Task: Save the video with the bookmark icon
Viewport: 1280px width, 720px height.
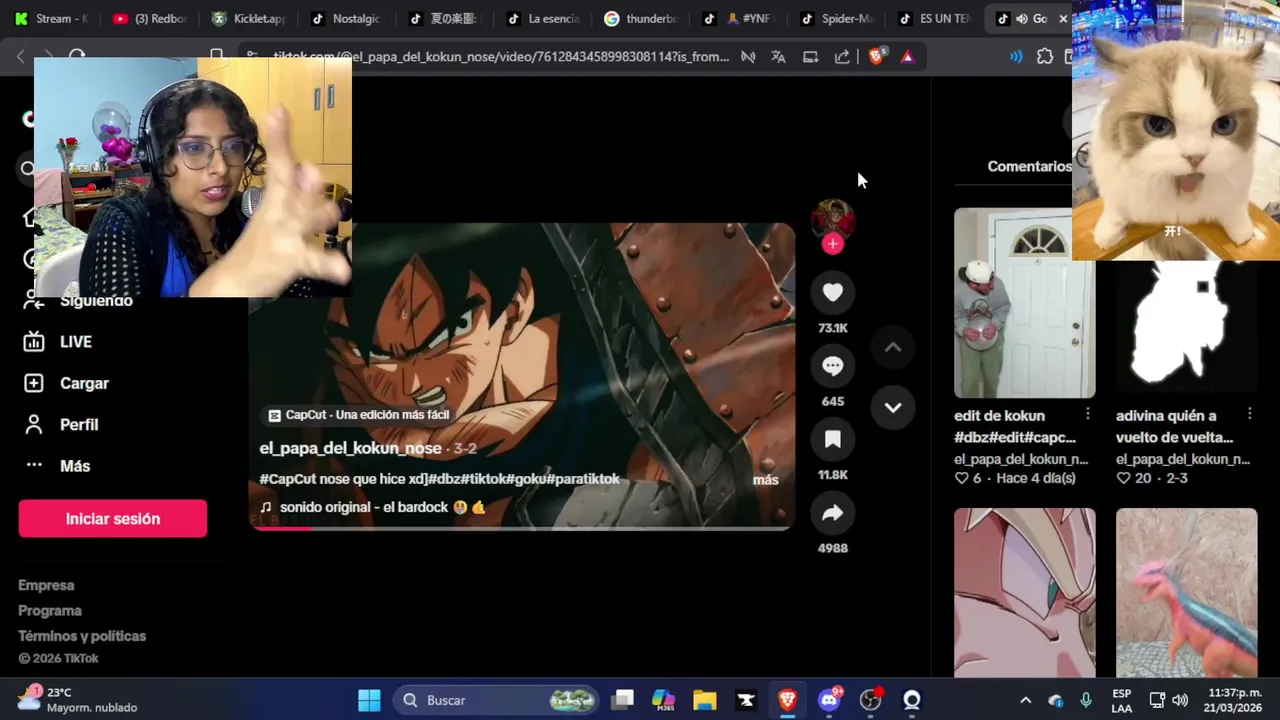Action: point(833,439)
